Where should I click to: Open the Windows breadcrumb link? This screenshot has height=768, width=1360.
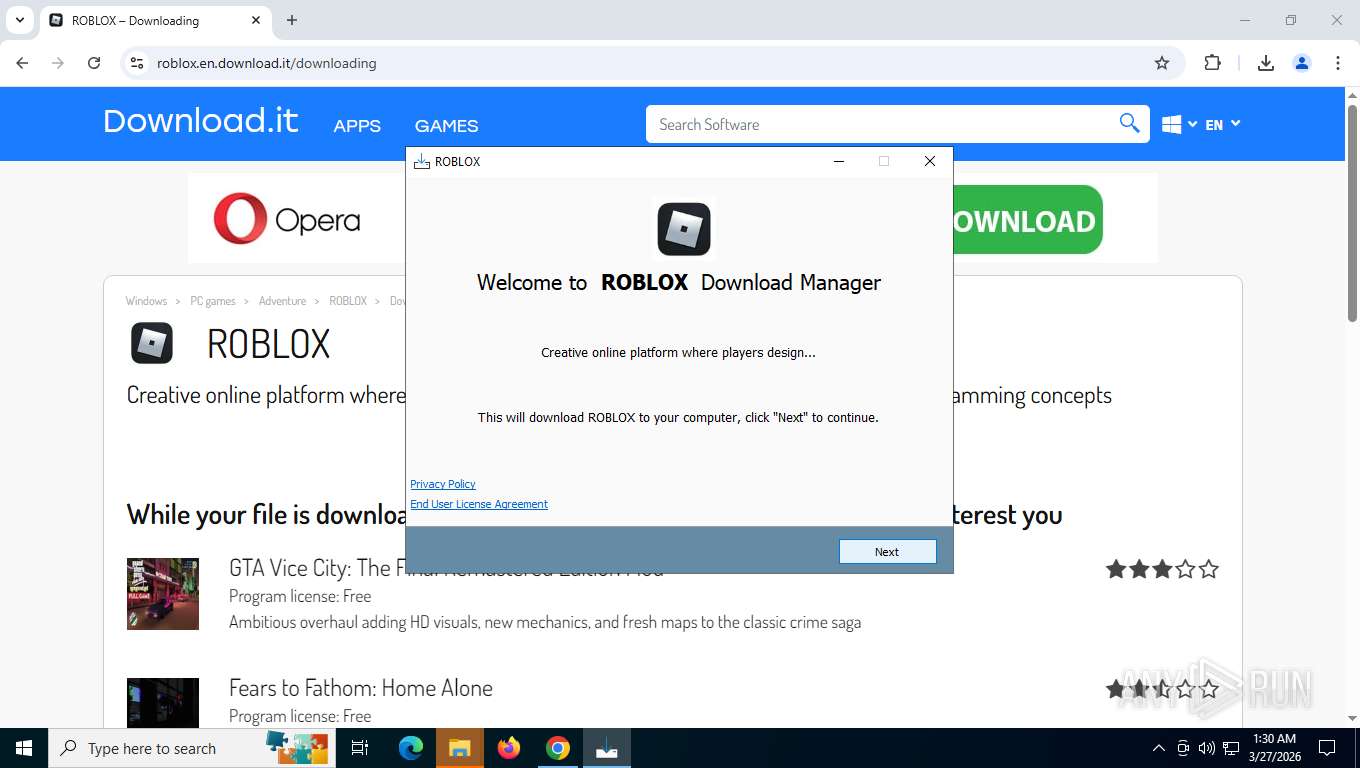146,301
